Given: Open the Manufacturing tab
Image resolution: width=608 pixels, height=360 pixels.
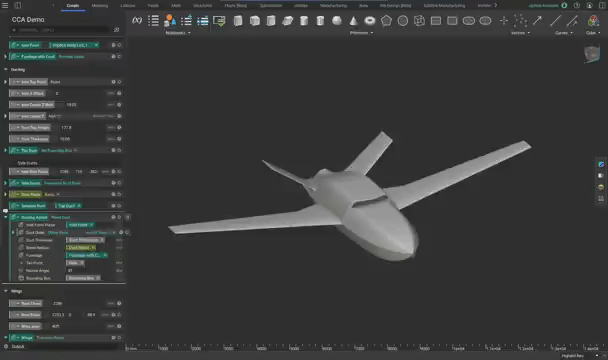Looking at the screenshot, I should [333, 6].
